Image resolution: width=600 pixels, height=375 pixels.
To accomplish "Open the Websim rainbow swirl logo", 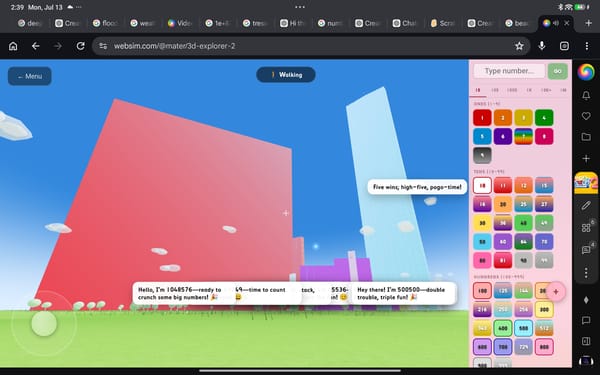I will click(586, 72).
